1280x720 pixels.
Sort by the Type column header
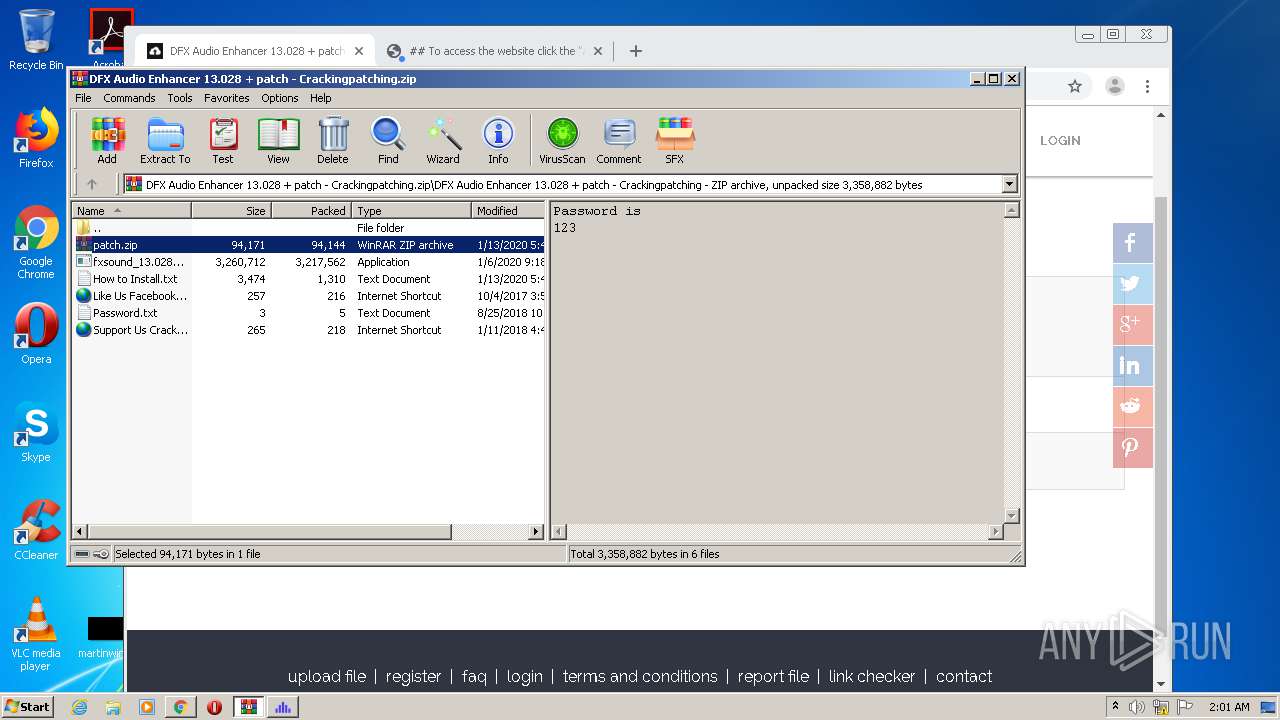[411, 211]
